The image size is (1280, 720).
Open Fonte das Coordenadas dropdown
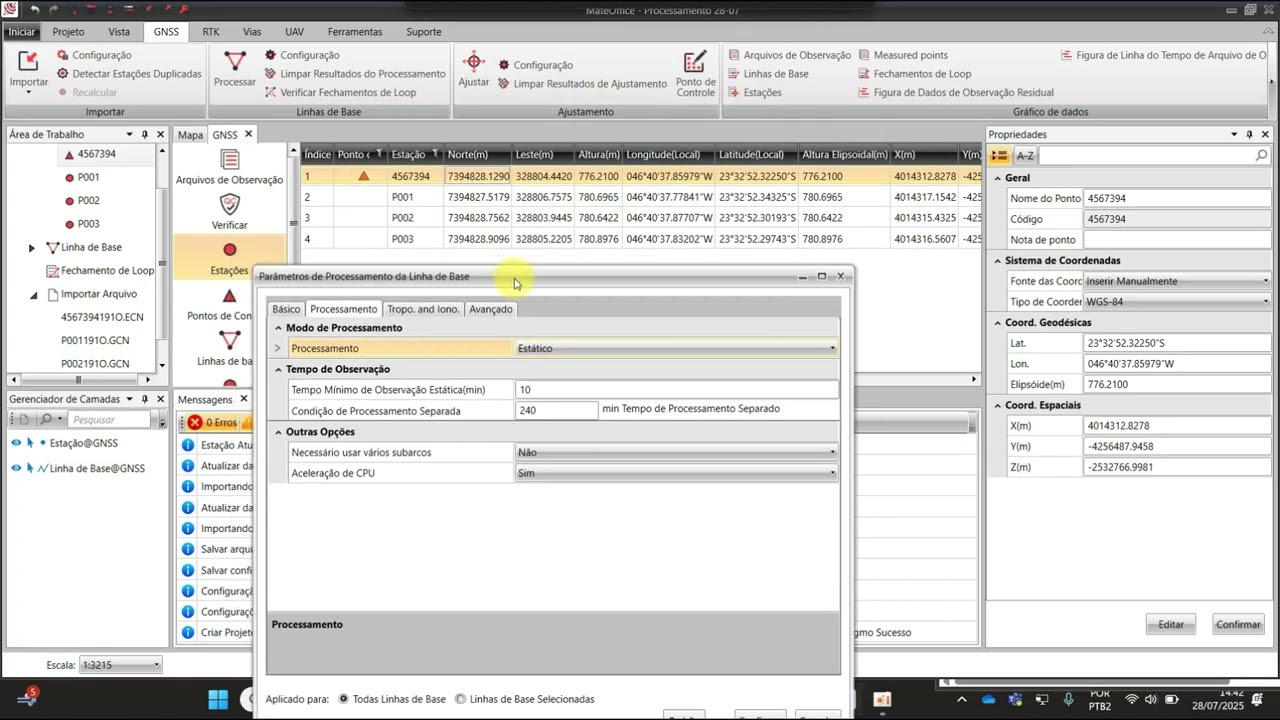click(x=1265, y=281)
